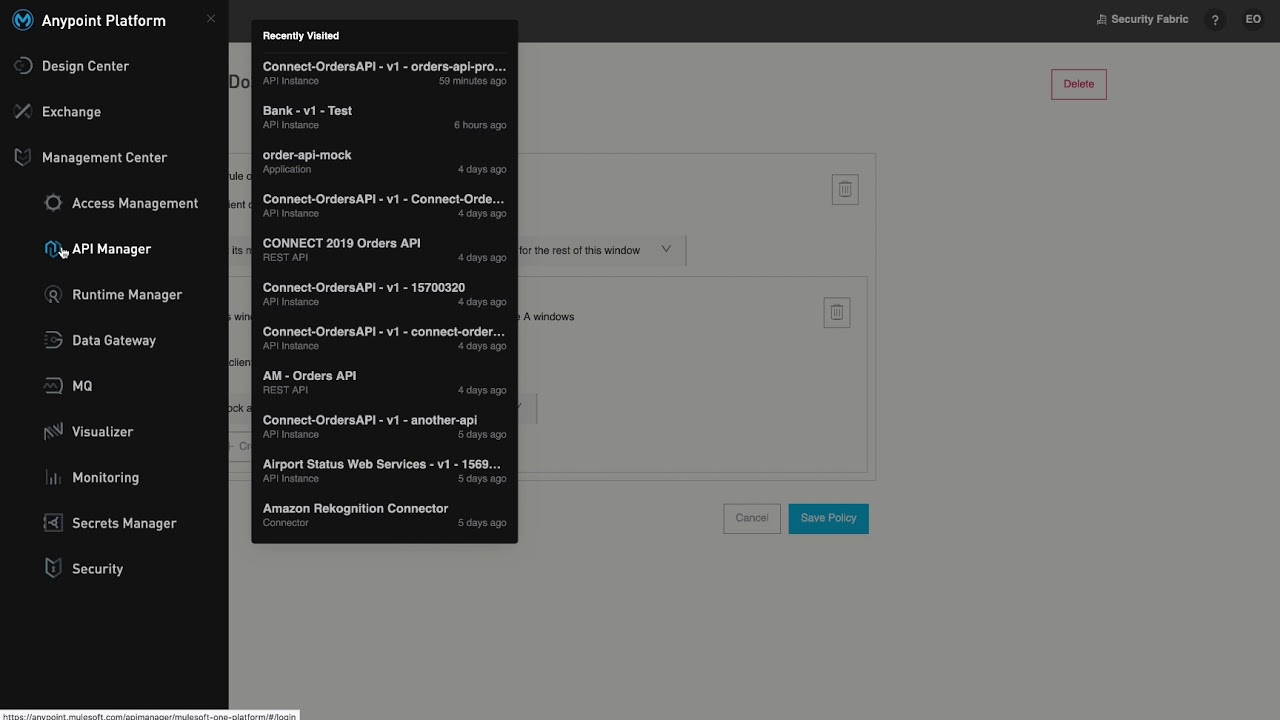Open Connect-OrdersAPI - v1 - another-api entry

(384, 426)
